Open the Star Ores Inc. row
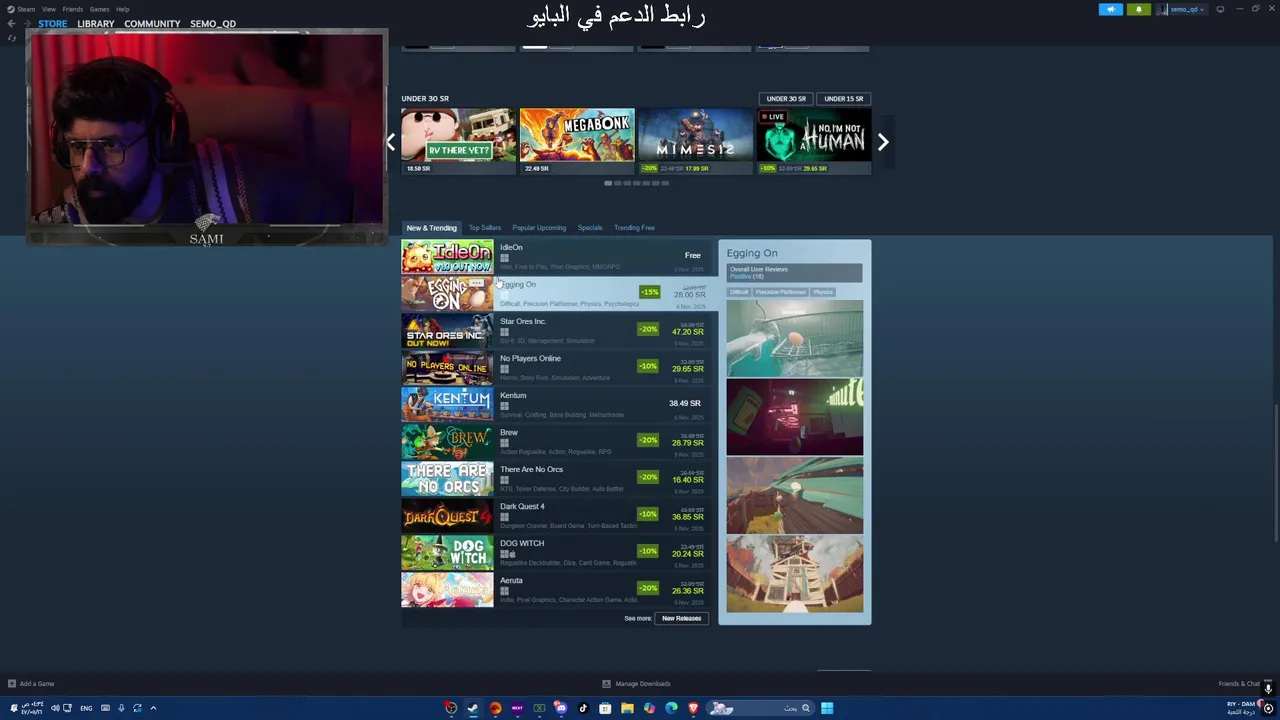This screenshot has width=1280, height=720. click(x=559, y=330)
